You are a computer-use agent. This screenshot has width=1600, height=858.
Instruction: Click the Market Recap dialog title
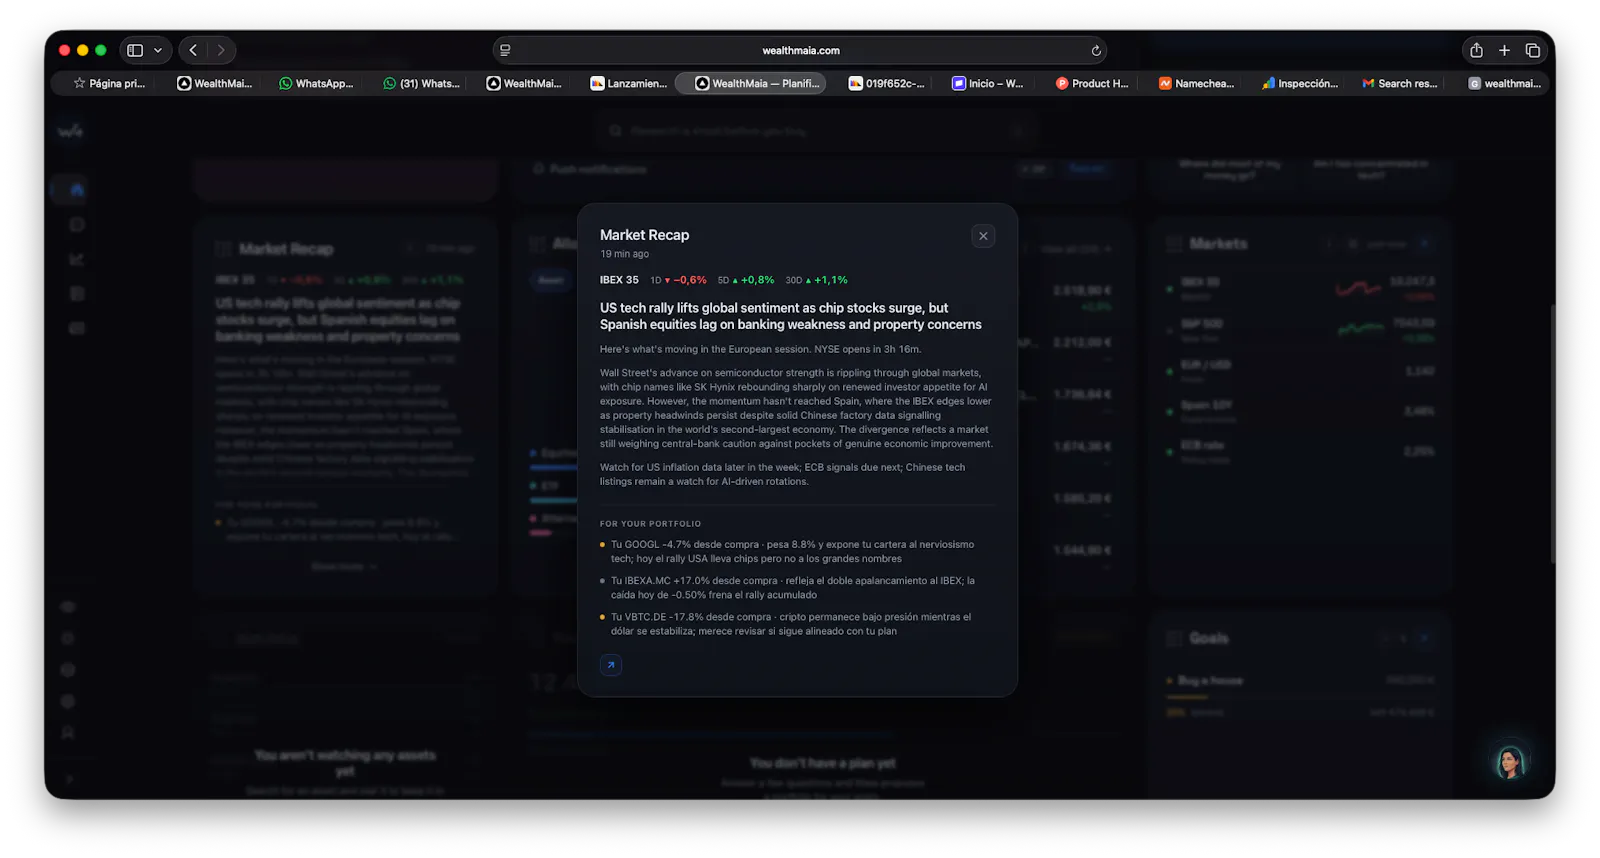pos(644,235)
